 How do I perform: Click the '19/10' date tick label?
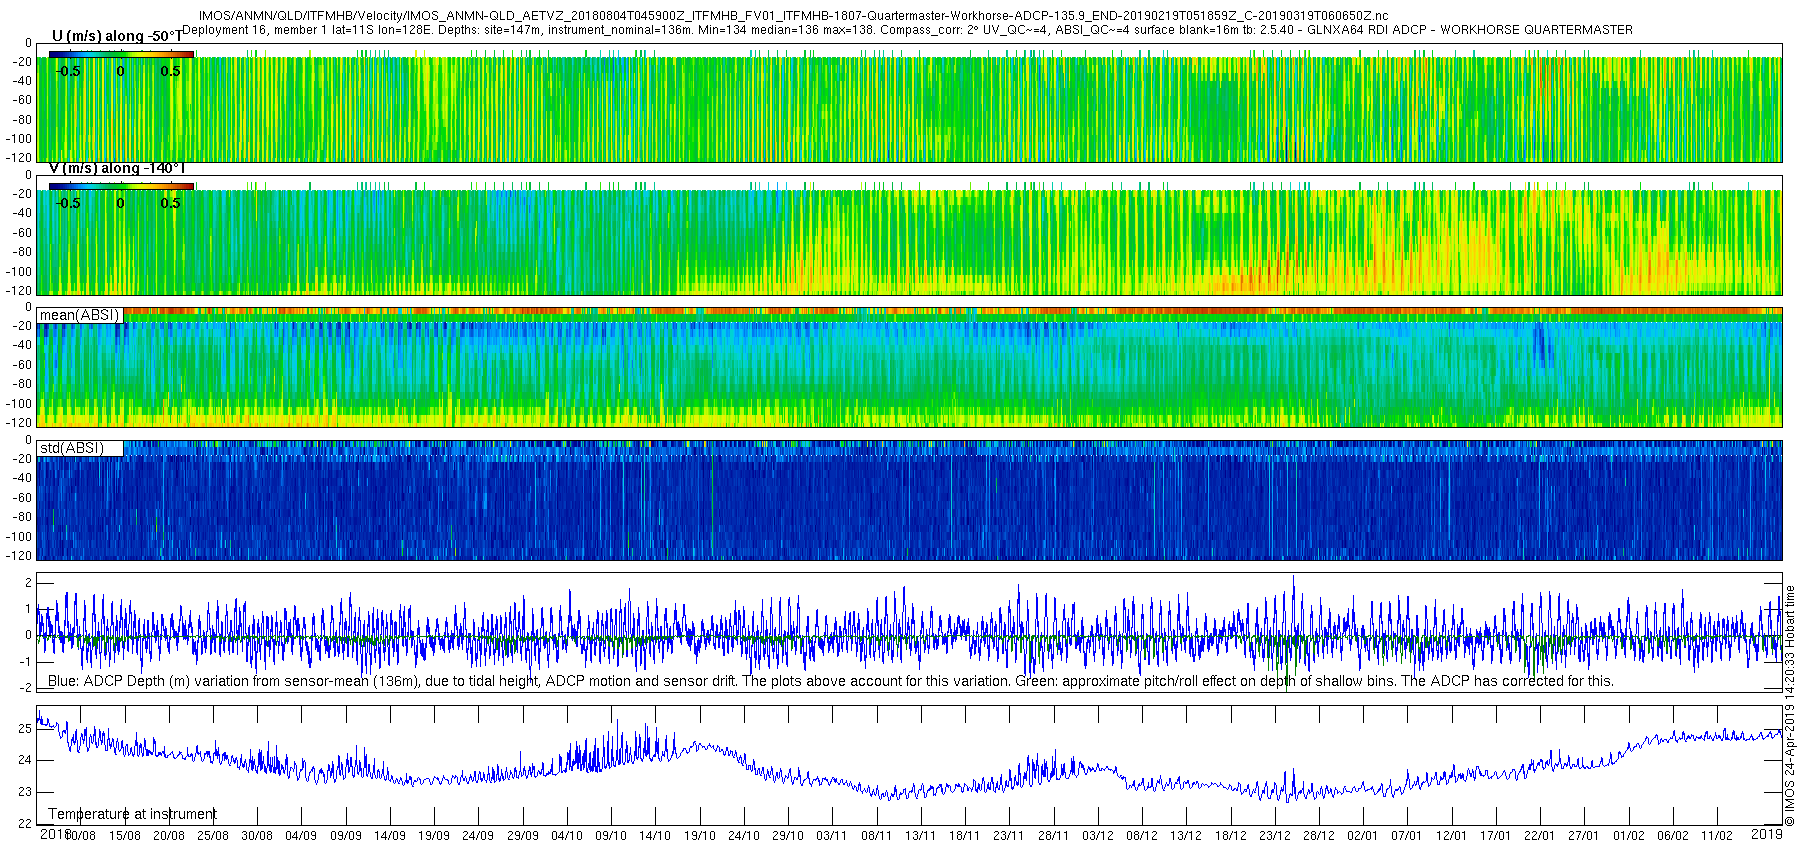(x=700, y=836)
